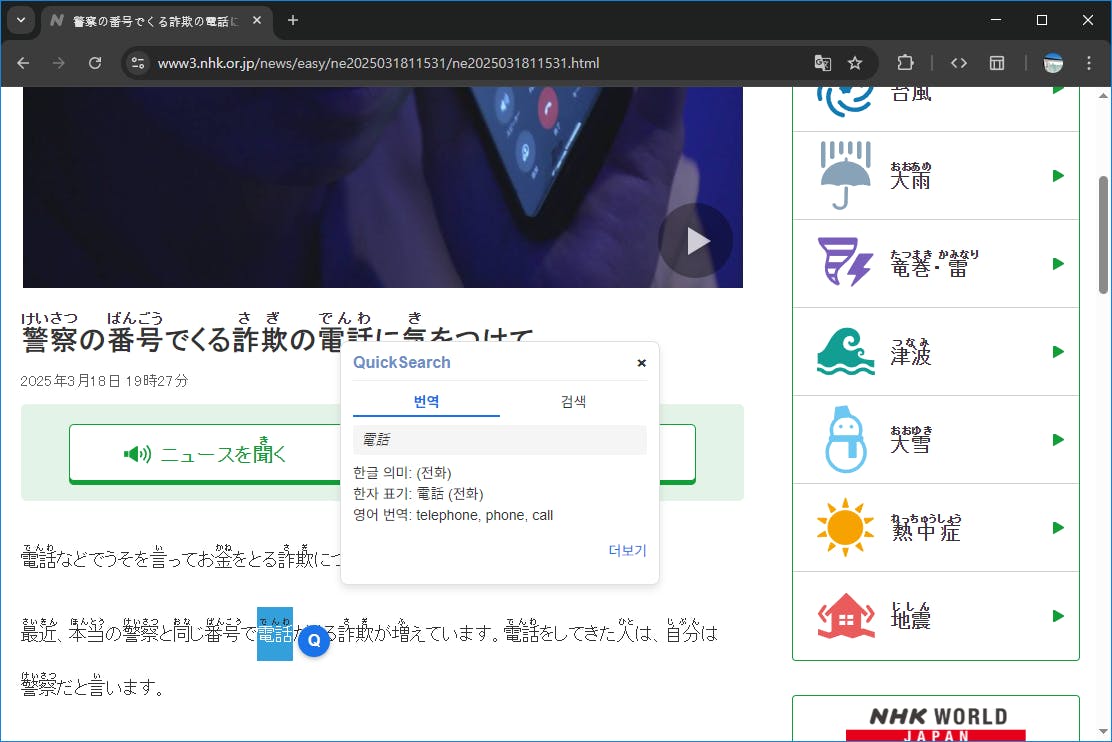This screenshot has height=742, width=1112.
Task: Click the Google Translate icon in address bar
Action: pos(823,63)
